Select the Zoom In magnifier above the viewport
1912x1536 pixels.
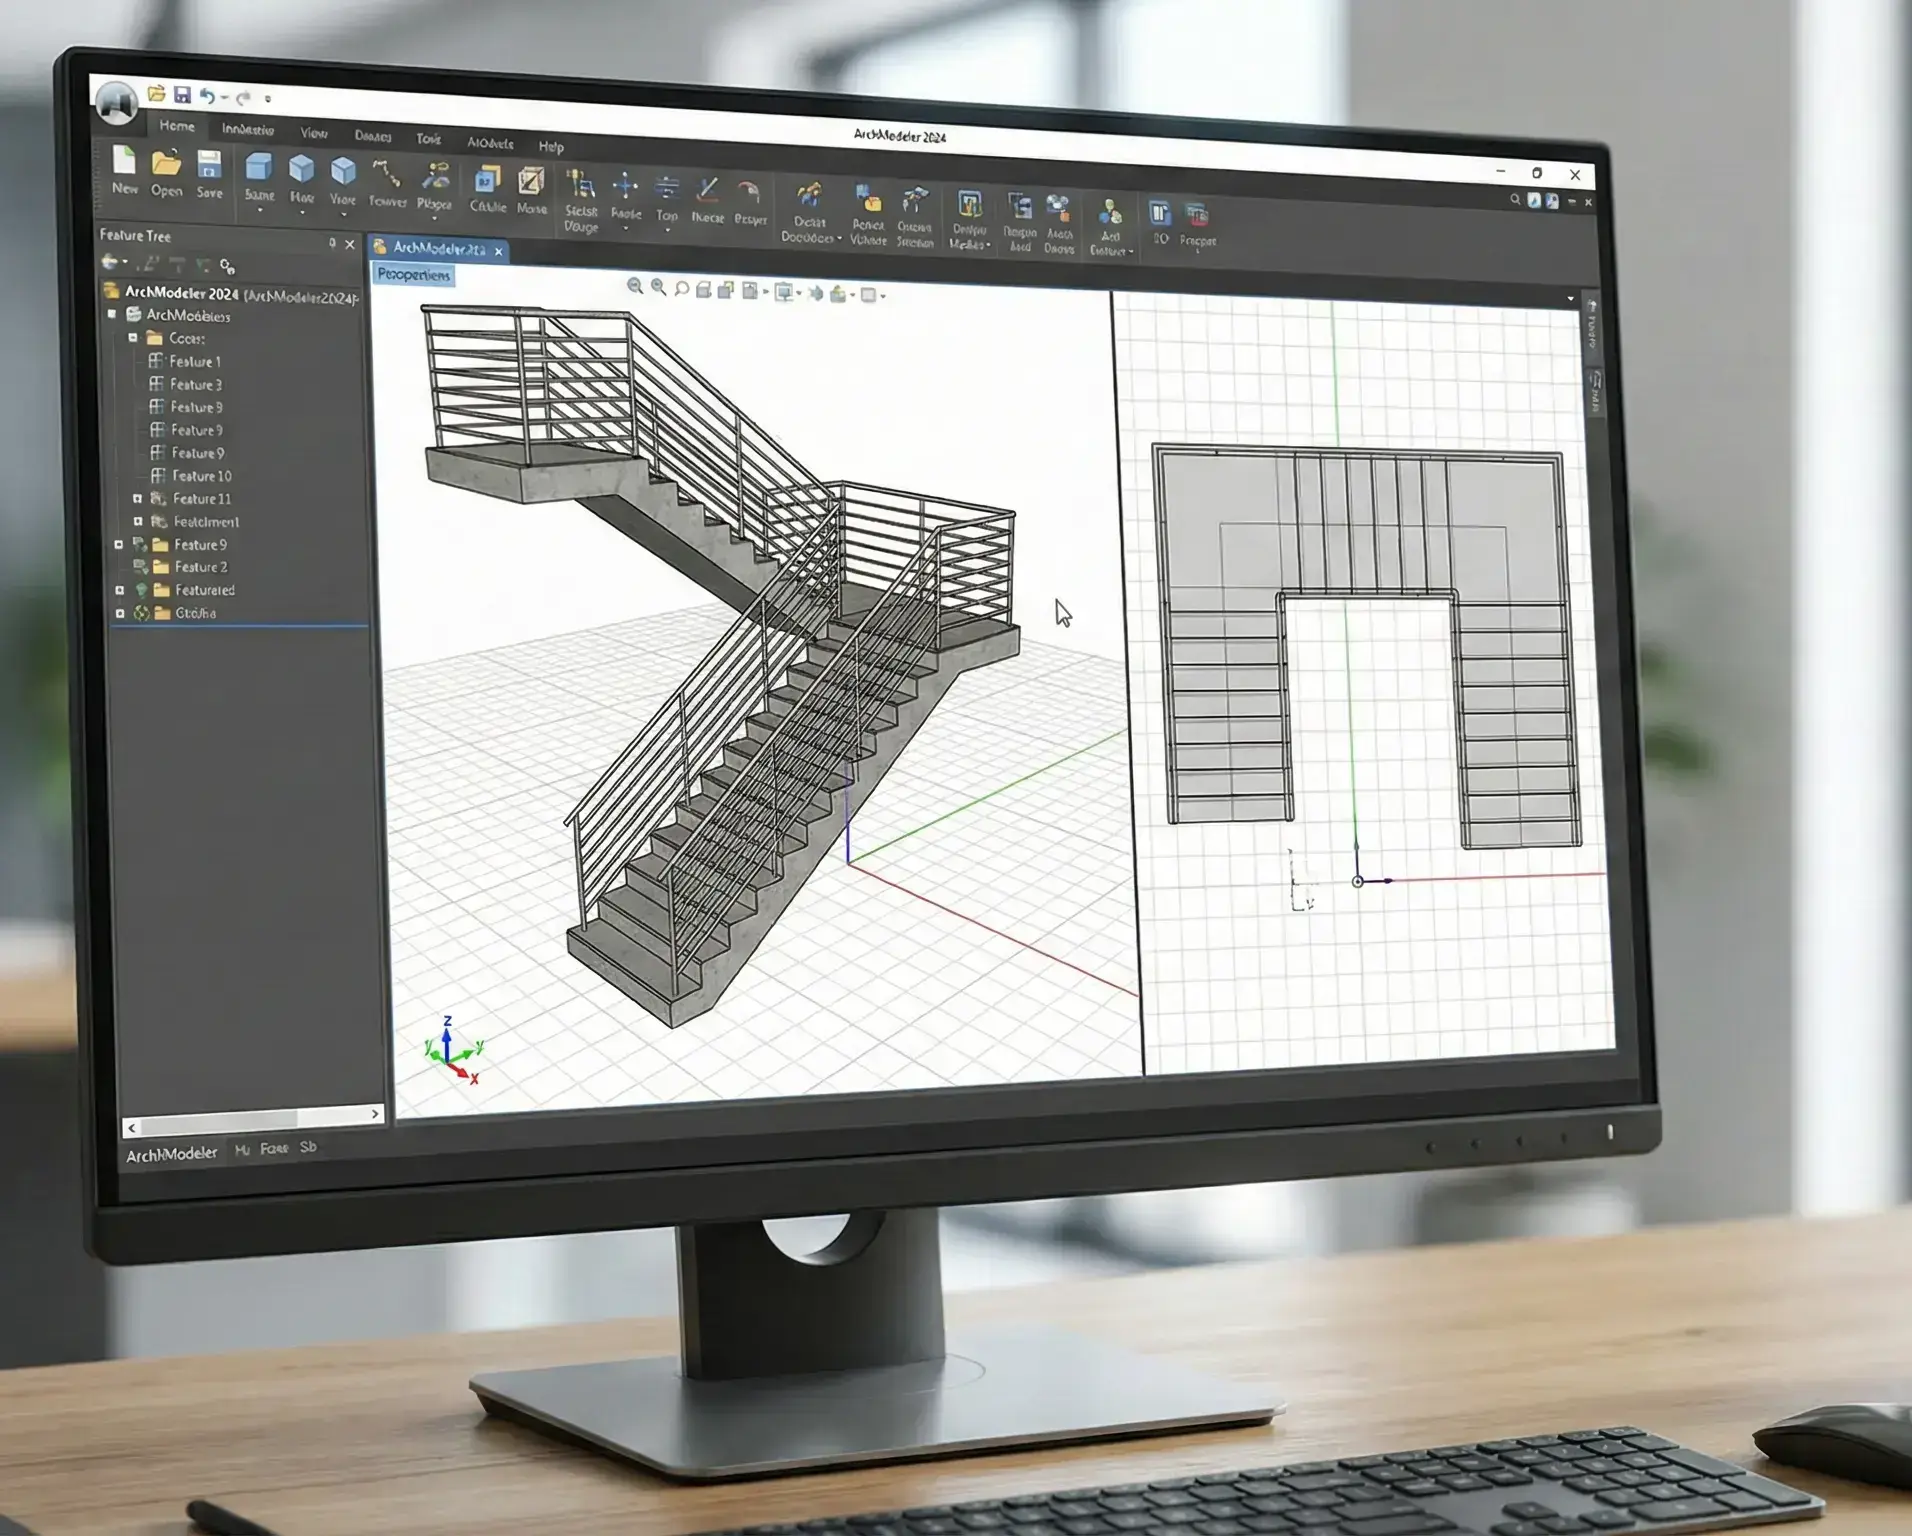(636, 287)
